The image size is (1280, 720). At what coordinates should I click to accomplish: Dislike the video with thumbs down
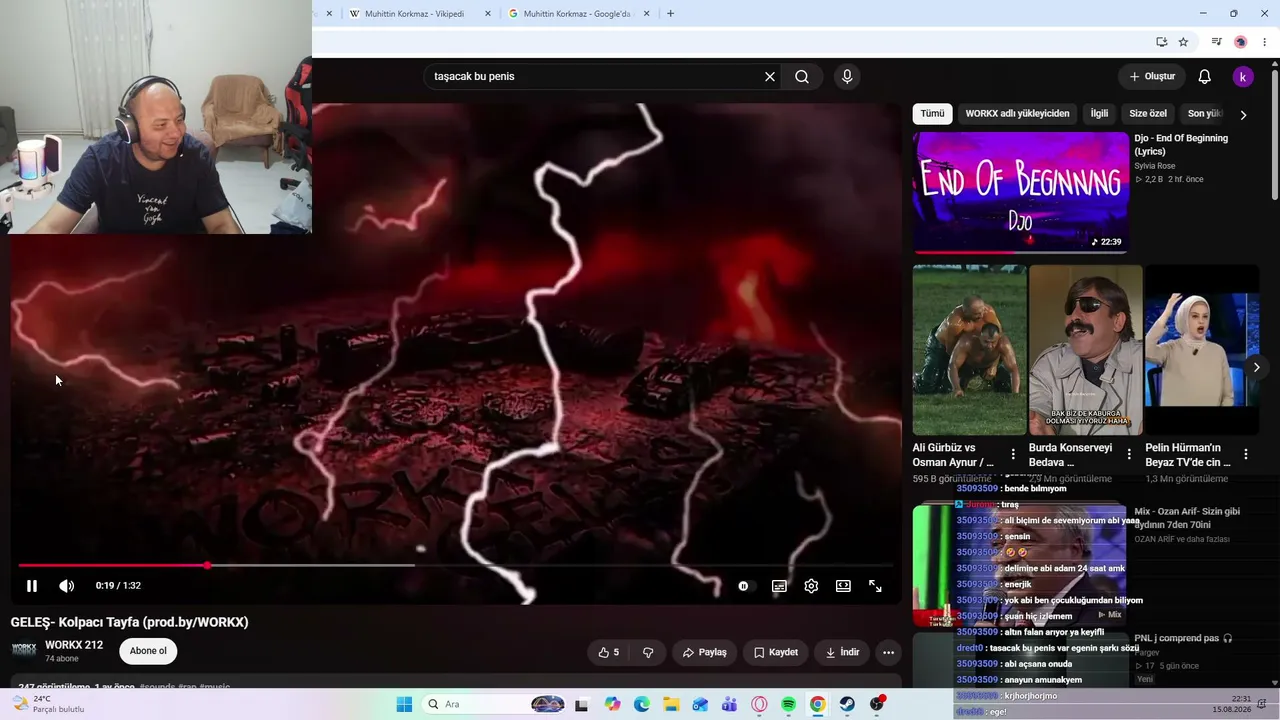pyautogui.click(x=648, y=652)
